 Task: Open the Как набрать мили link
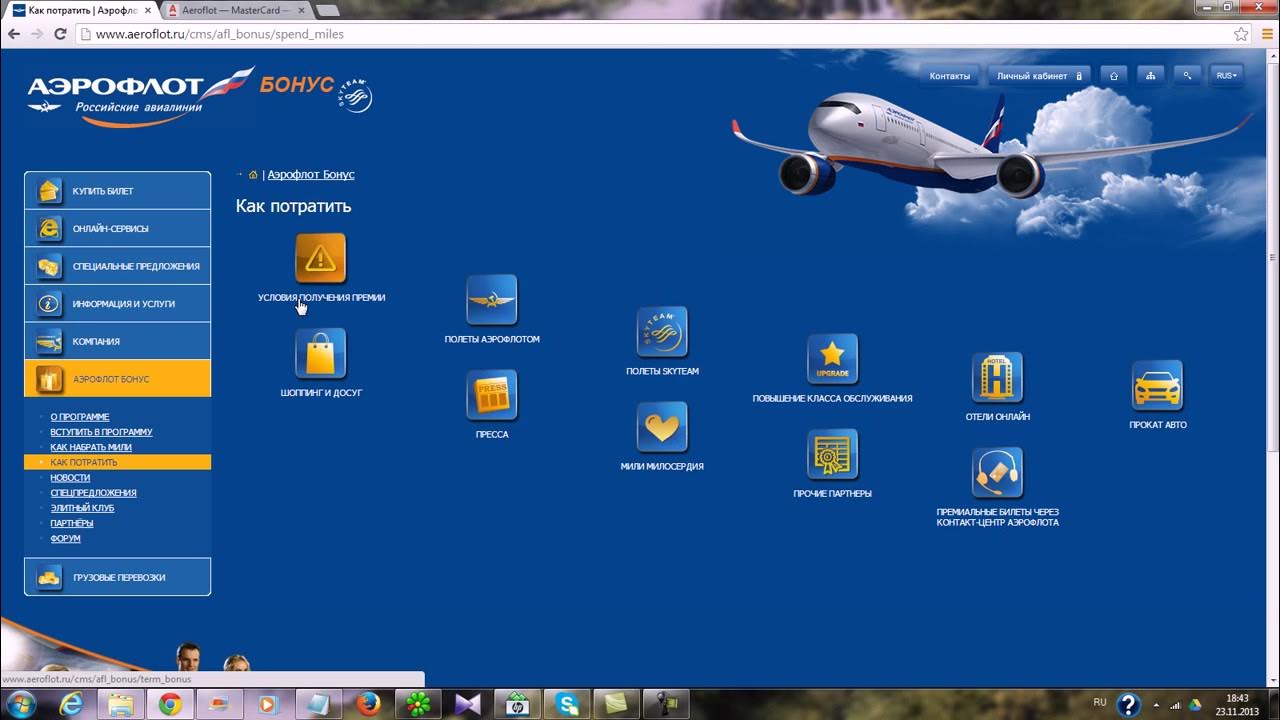(91, 447)
